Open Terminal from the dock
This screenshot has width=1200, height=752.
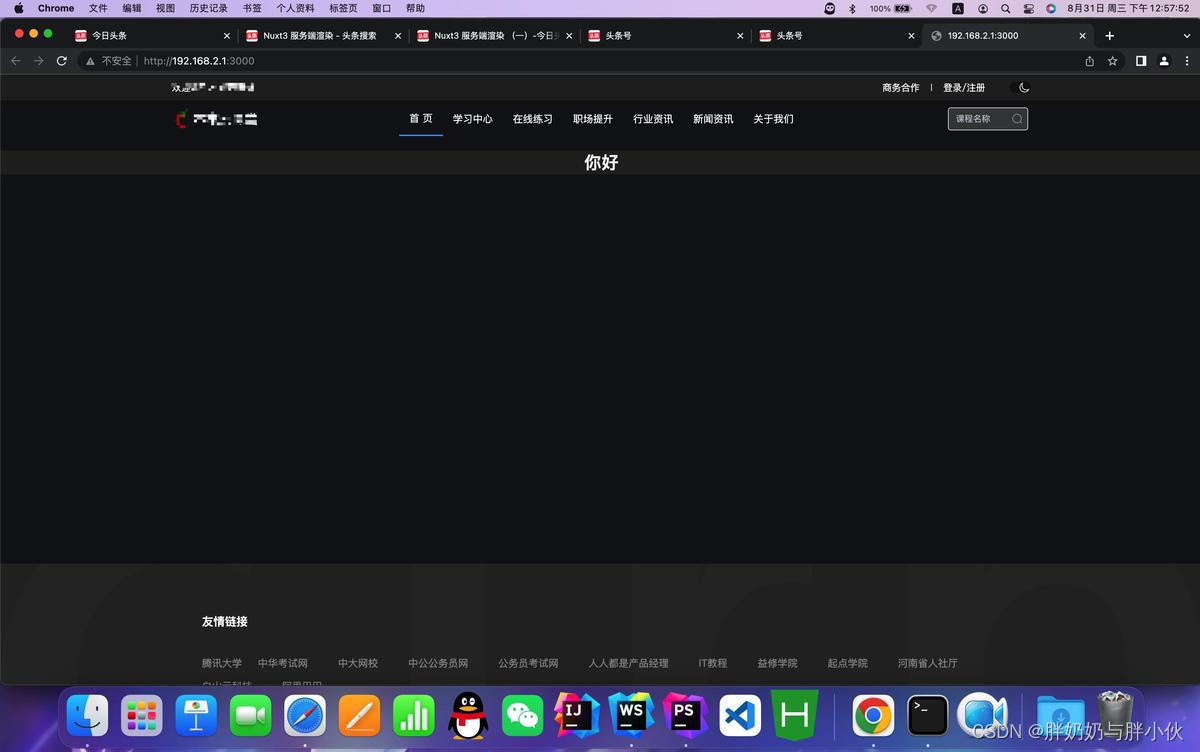(x=927, y=715)
